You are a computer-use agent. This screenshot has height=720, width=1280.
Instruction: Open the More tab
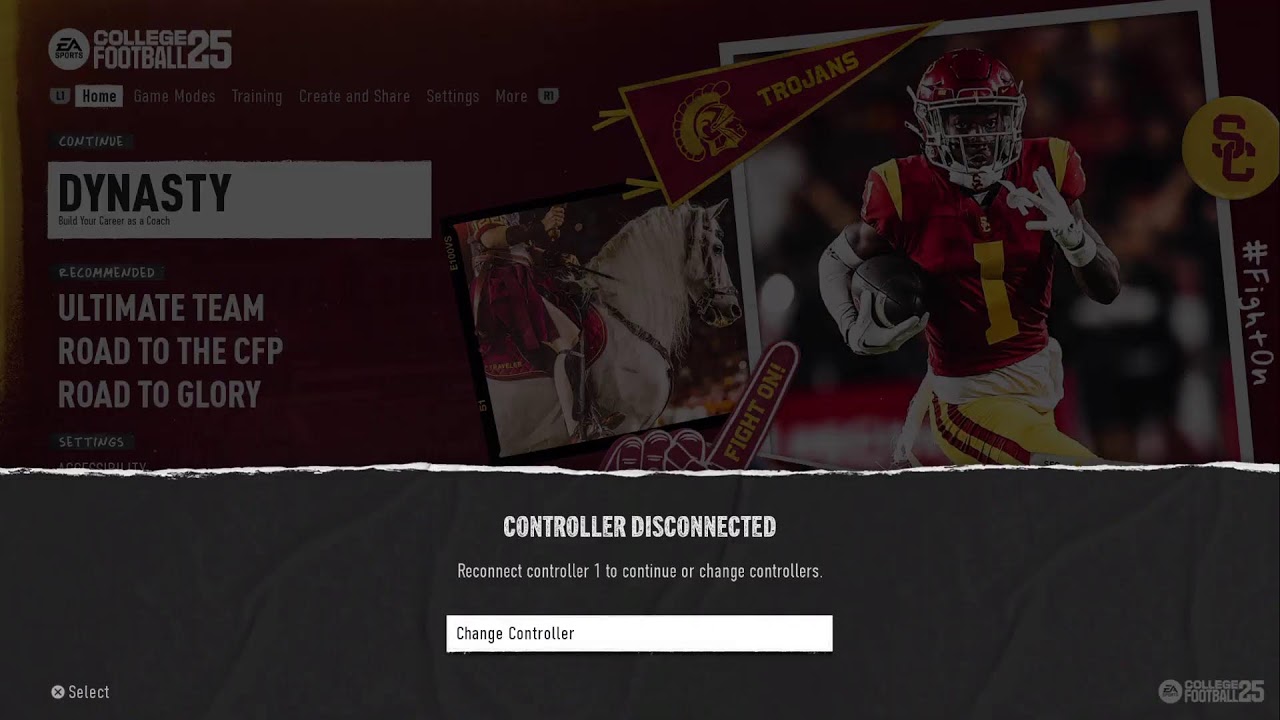pyautogui.click(x=511, y=96)
